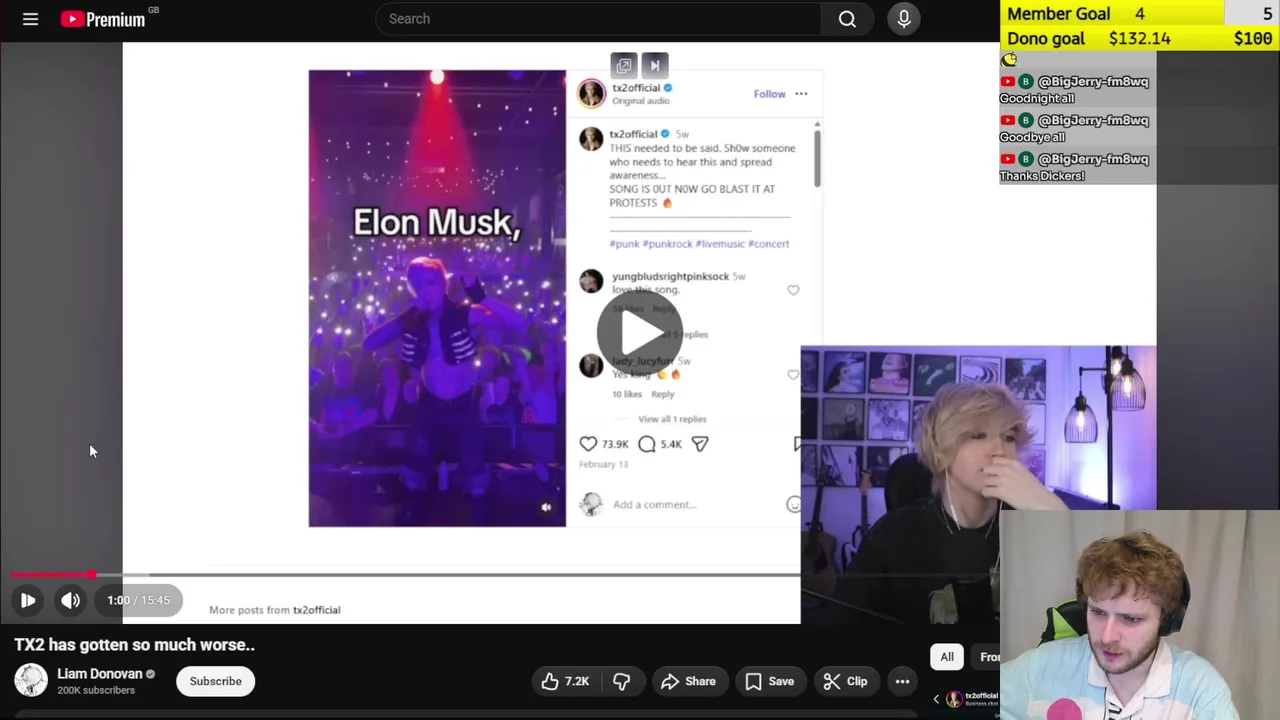Open the Share dialog

coord(689,681)
